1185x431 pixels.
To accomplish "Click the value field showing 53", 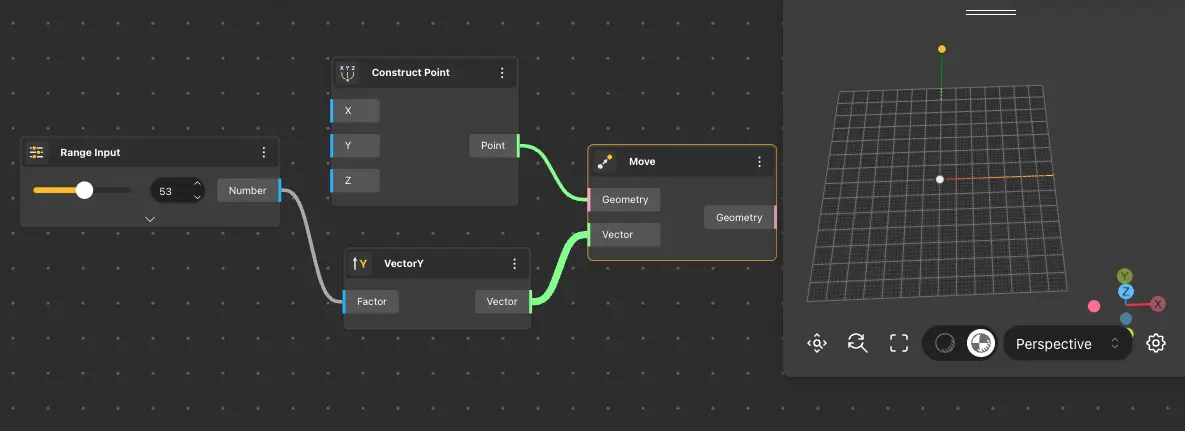I will tap(166, 190).
